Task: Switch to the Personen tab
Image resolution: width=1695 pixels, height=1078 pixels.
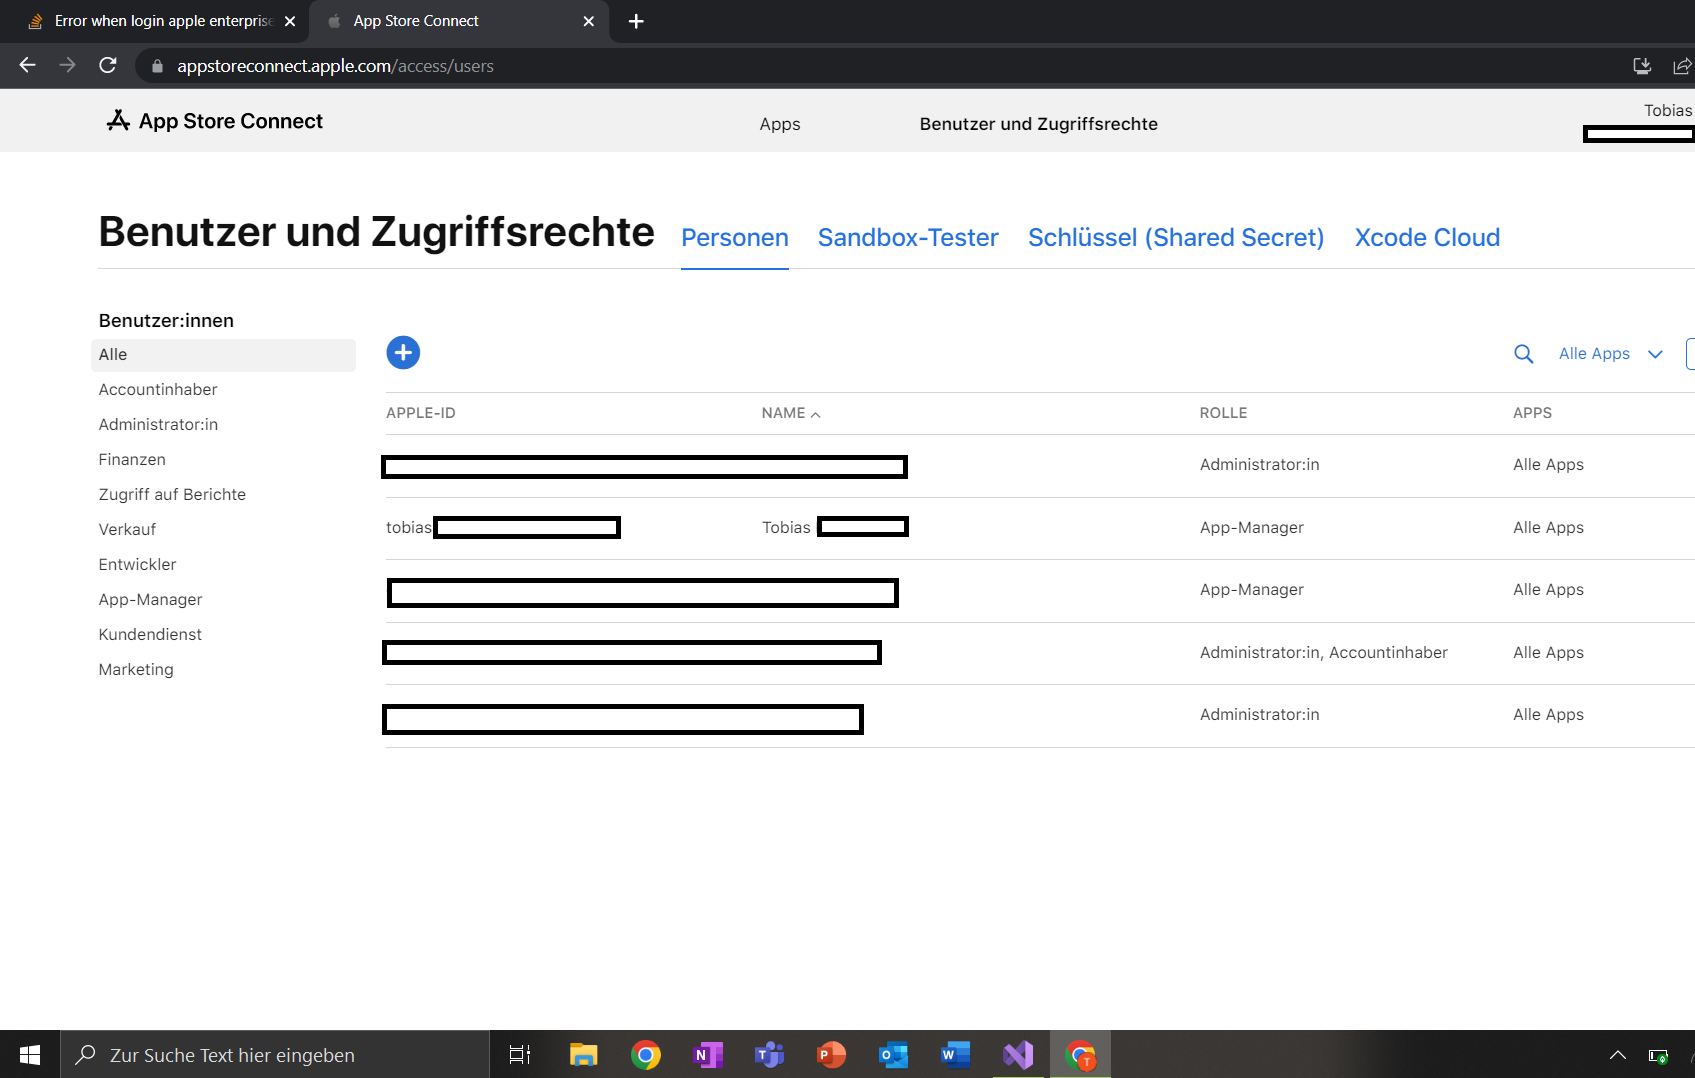Action: click(735, 238)
